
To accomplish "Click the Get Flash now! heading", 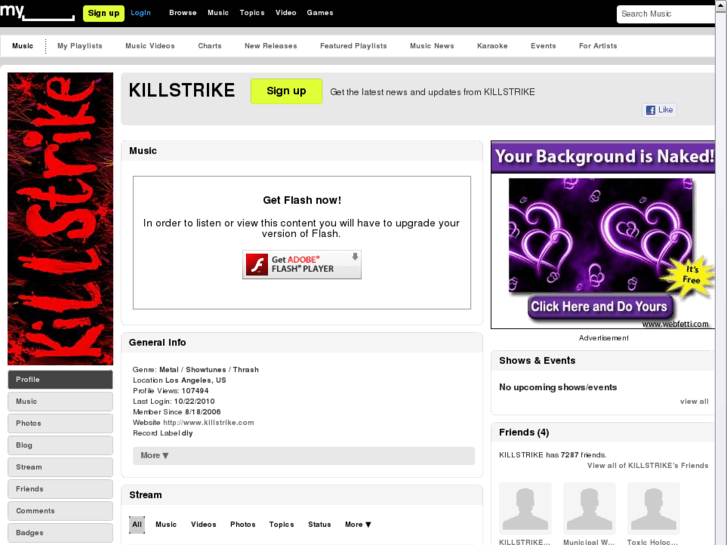I will pos(302,200).
